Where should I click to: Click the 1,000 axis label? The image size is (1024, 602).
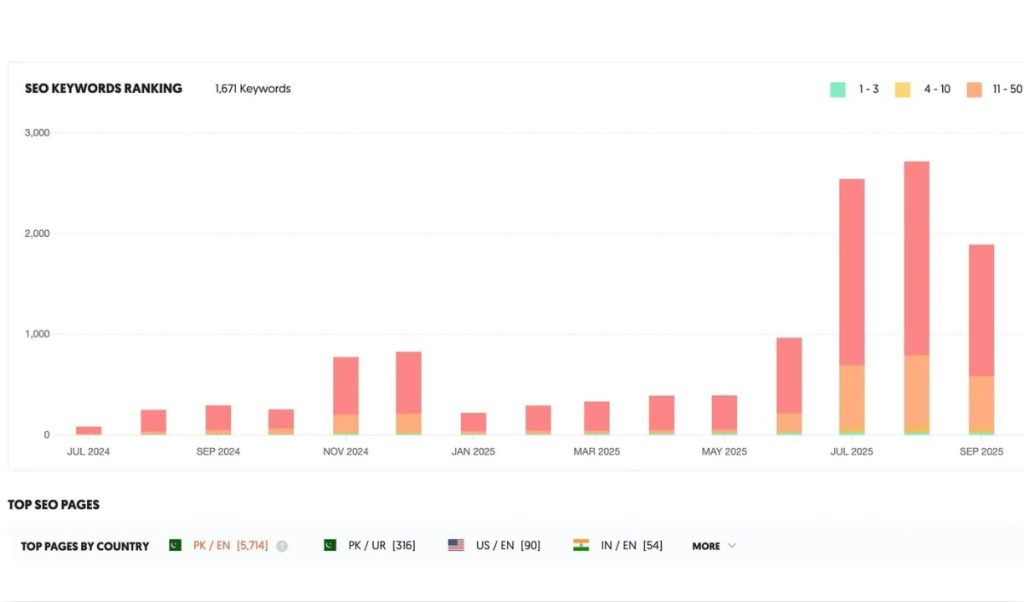pos(37,334)
